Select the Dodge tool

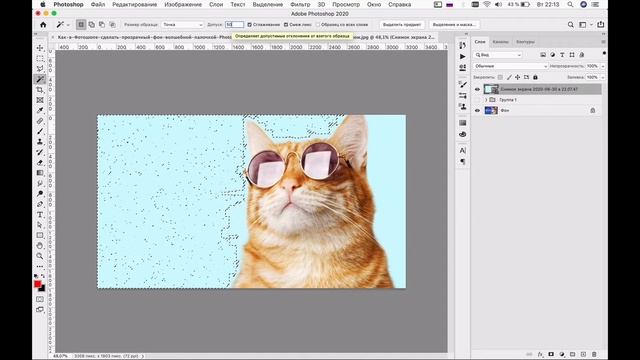tap(40, 194)
